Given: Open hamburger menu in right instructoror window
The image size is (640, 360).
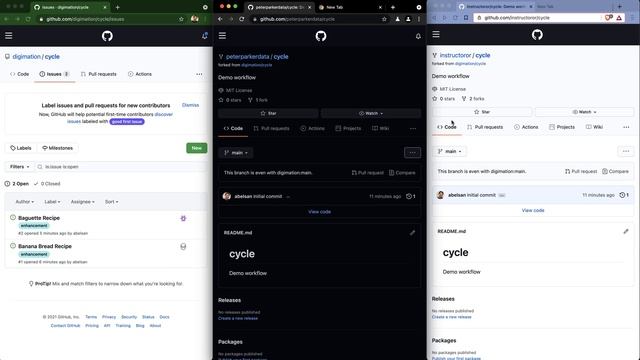Looking at the screenshot, I should 436,34.
